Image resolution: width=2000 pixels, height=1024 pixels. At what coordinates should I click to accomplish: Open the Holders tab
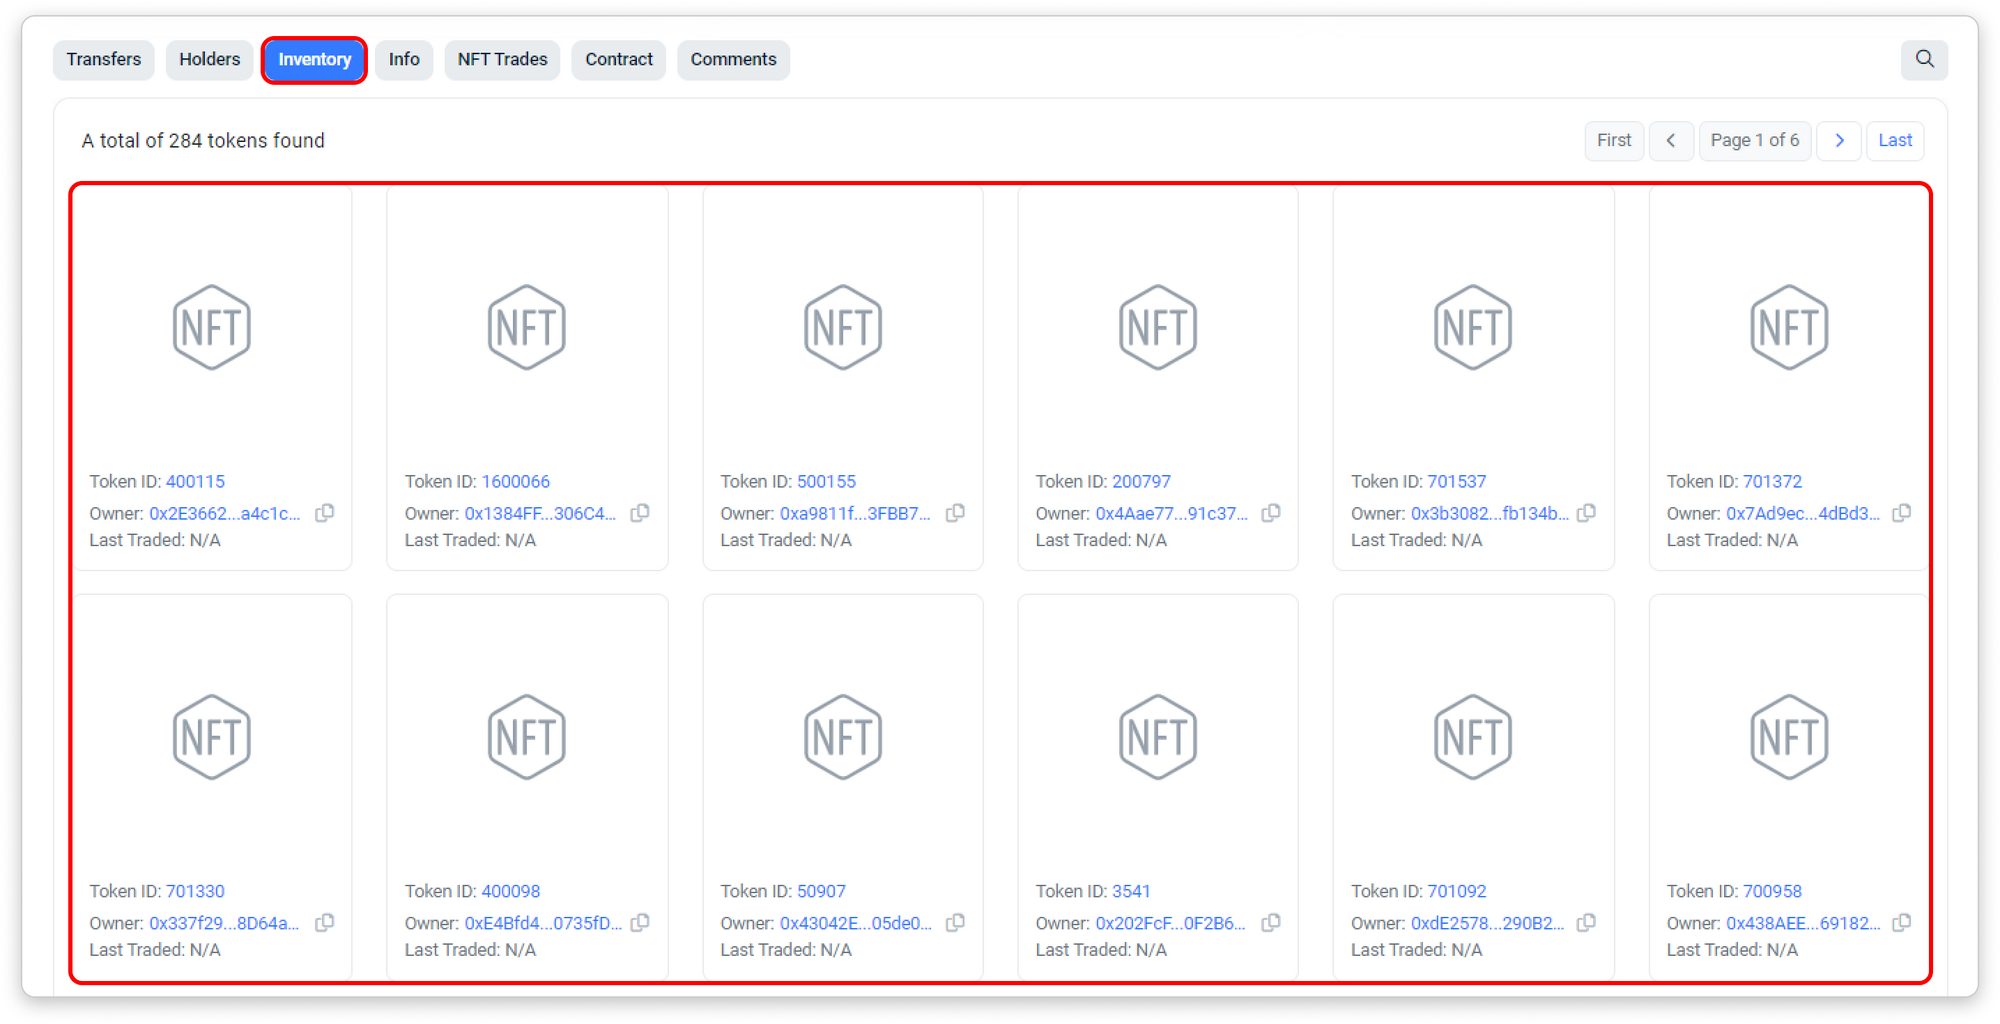210,60
